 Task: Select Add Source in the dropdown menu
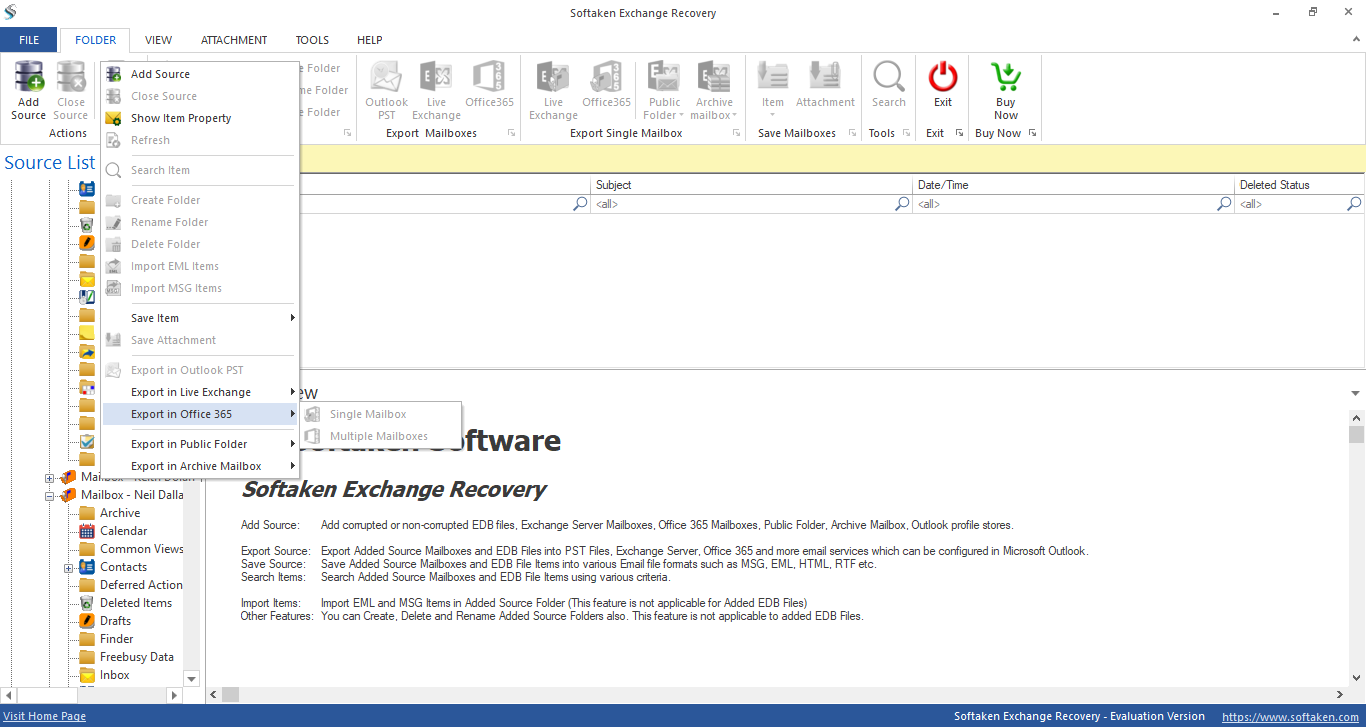(x=200, y=74)
